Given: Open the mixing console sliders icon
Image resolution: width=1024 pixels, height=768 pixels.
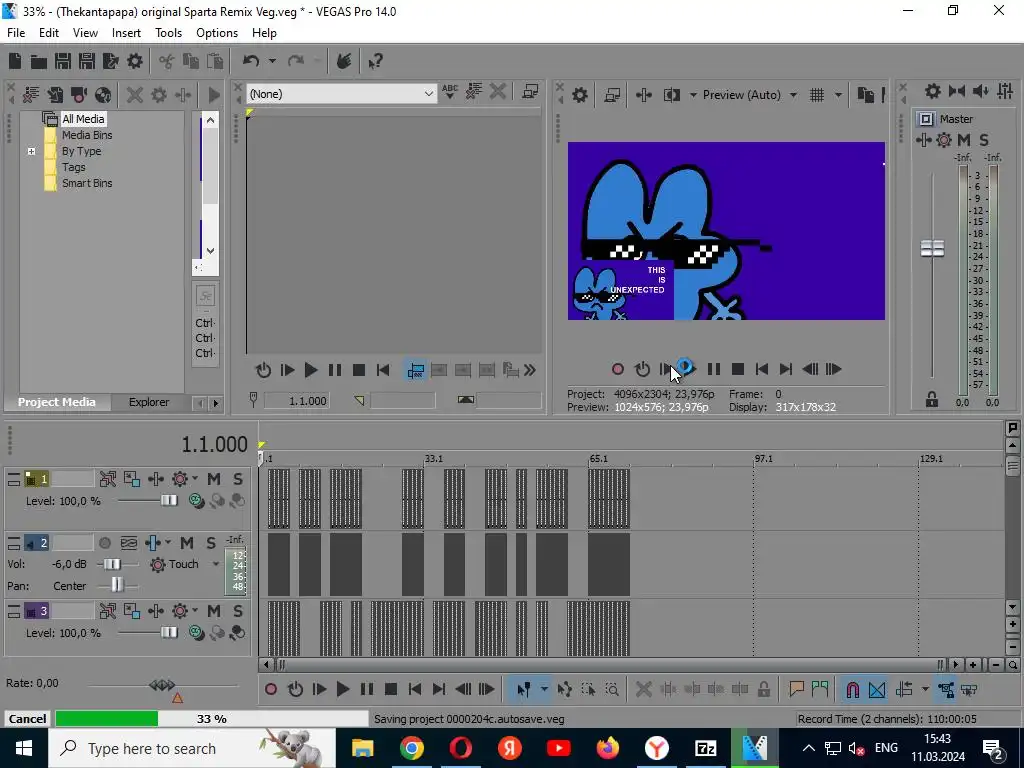Looking at the screenshot, I should 1005,91.
